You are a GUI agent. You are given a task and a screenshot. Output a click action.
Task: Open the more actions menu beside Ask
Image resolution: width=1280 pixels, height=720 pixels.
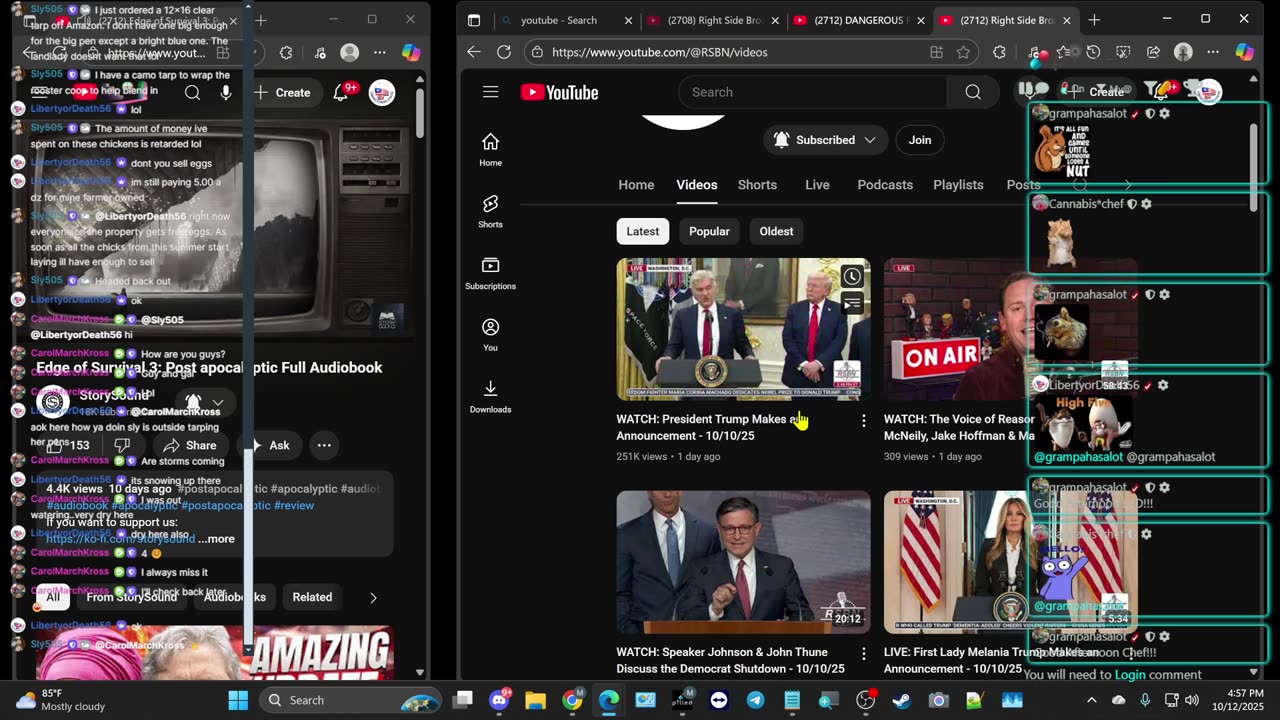click(x=324, y=445)
